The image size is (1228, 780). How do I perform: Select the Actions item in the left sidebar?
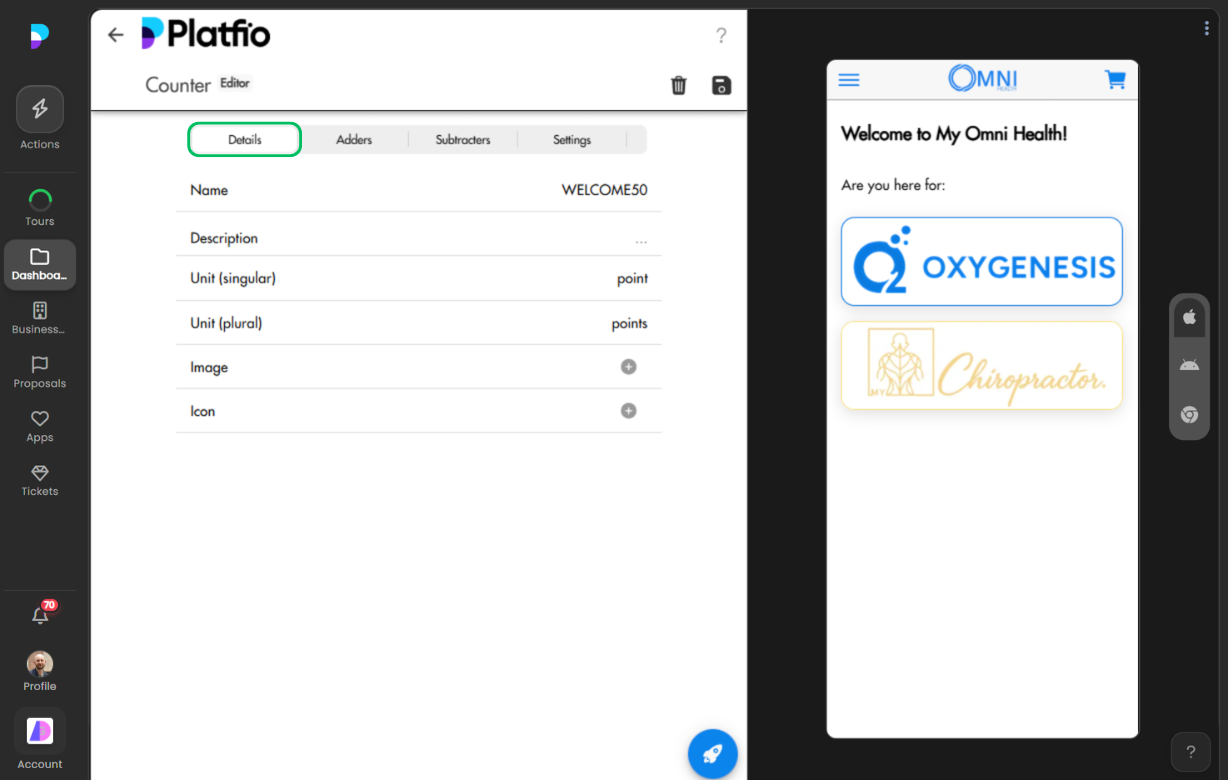(39, 117)
